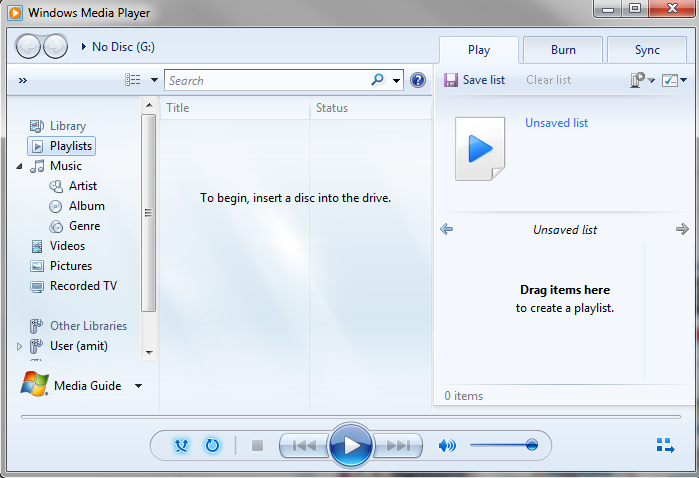Go to previous list with left arrow
The width and height of the screenshot is (699, 478).
pos(446,229)
